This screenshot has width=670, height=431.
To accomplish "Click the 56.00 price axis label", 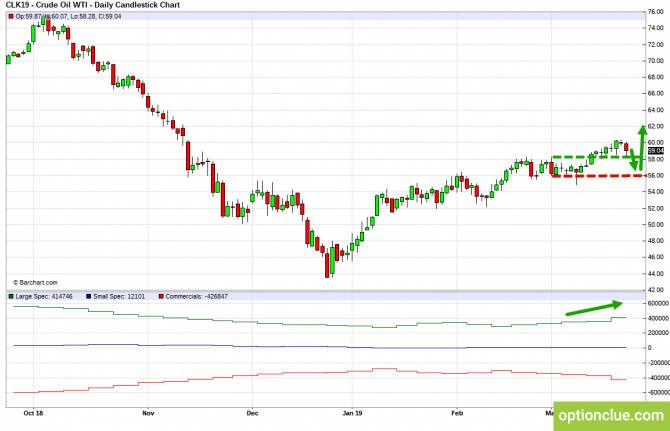I will point(655,175).
